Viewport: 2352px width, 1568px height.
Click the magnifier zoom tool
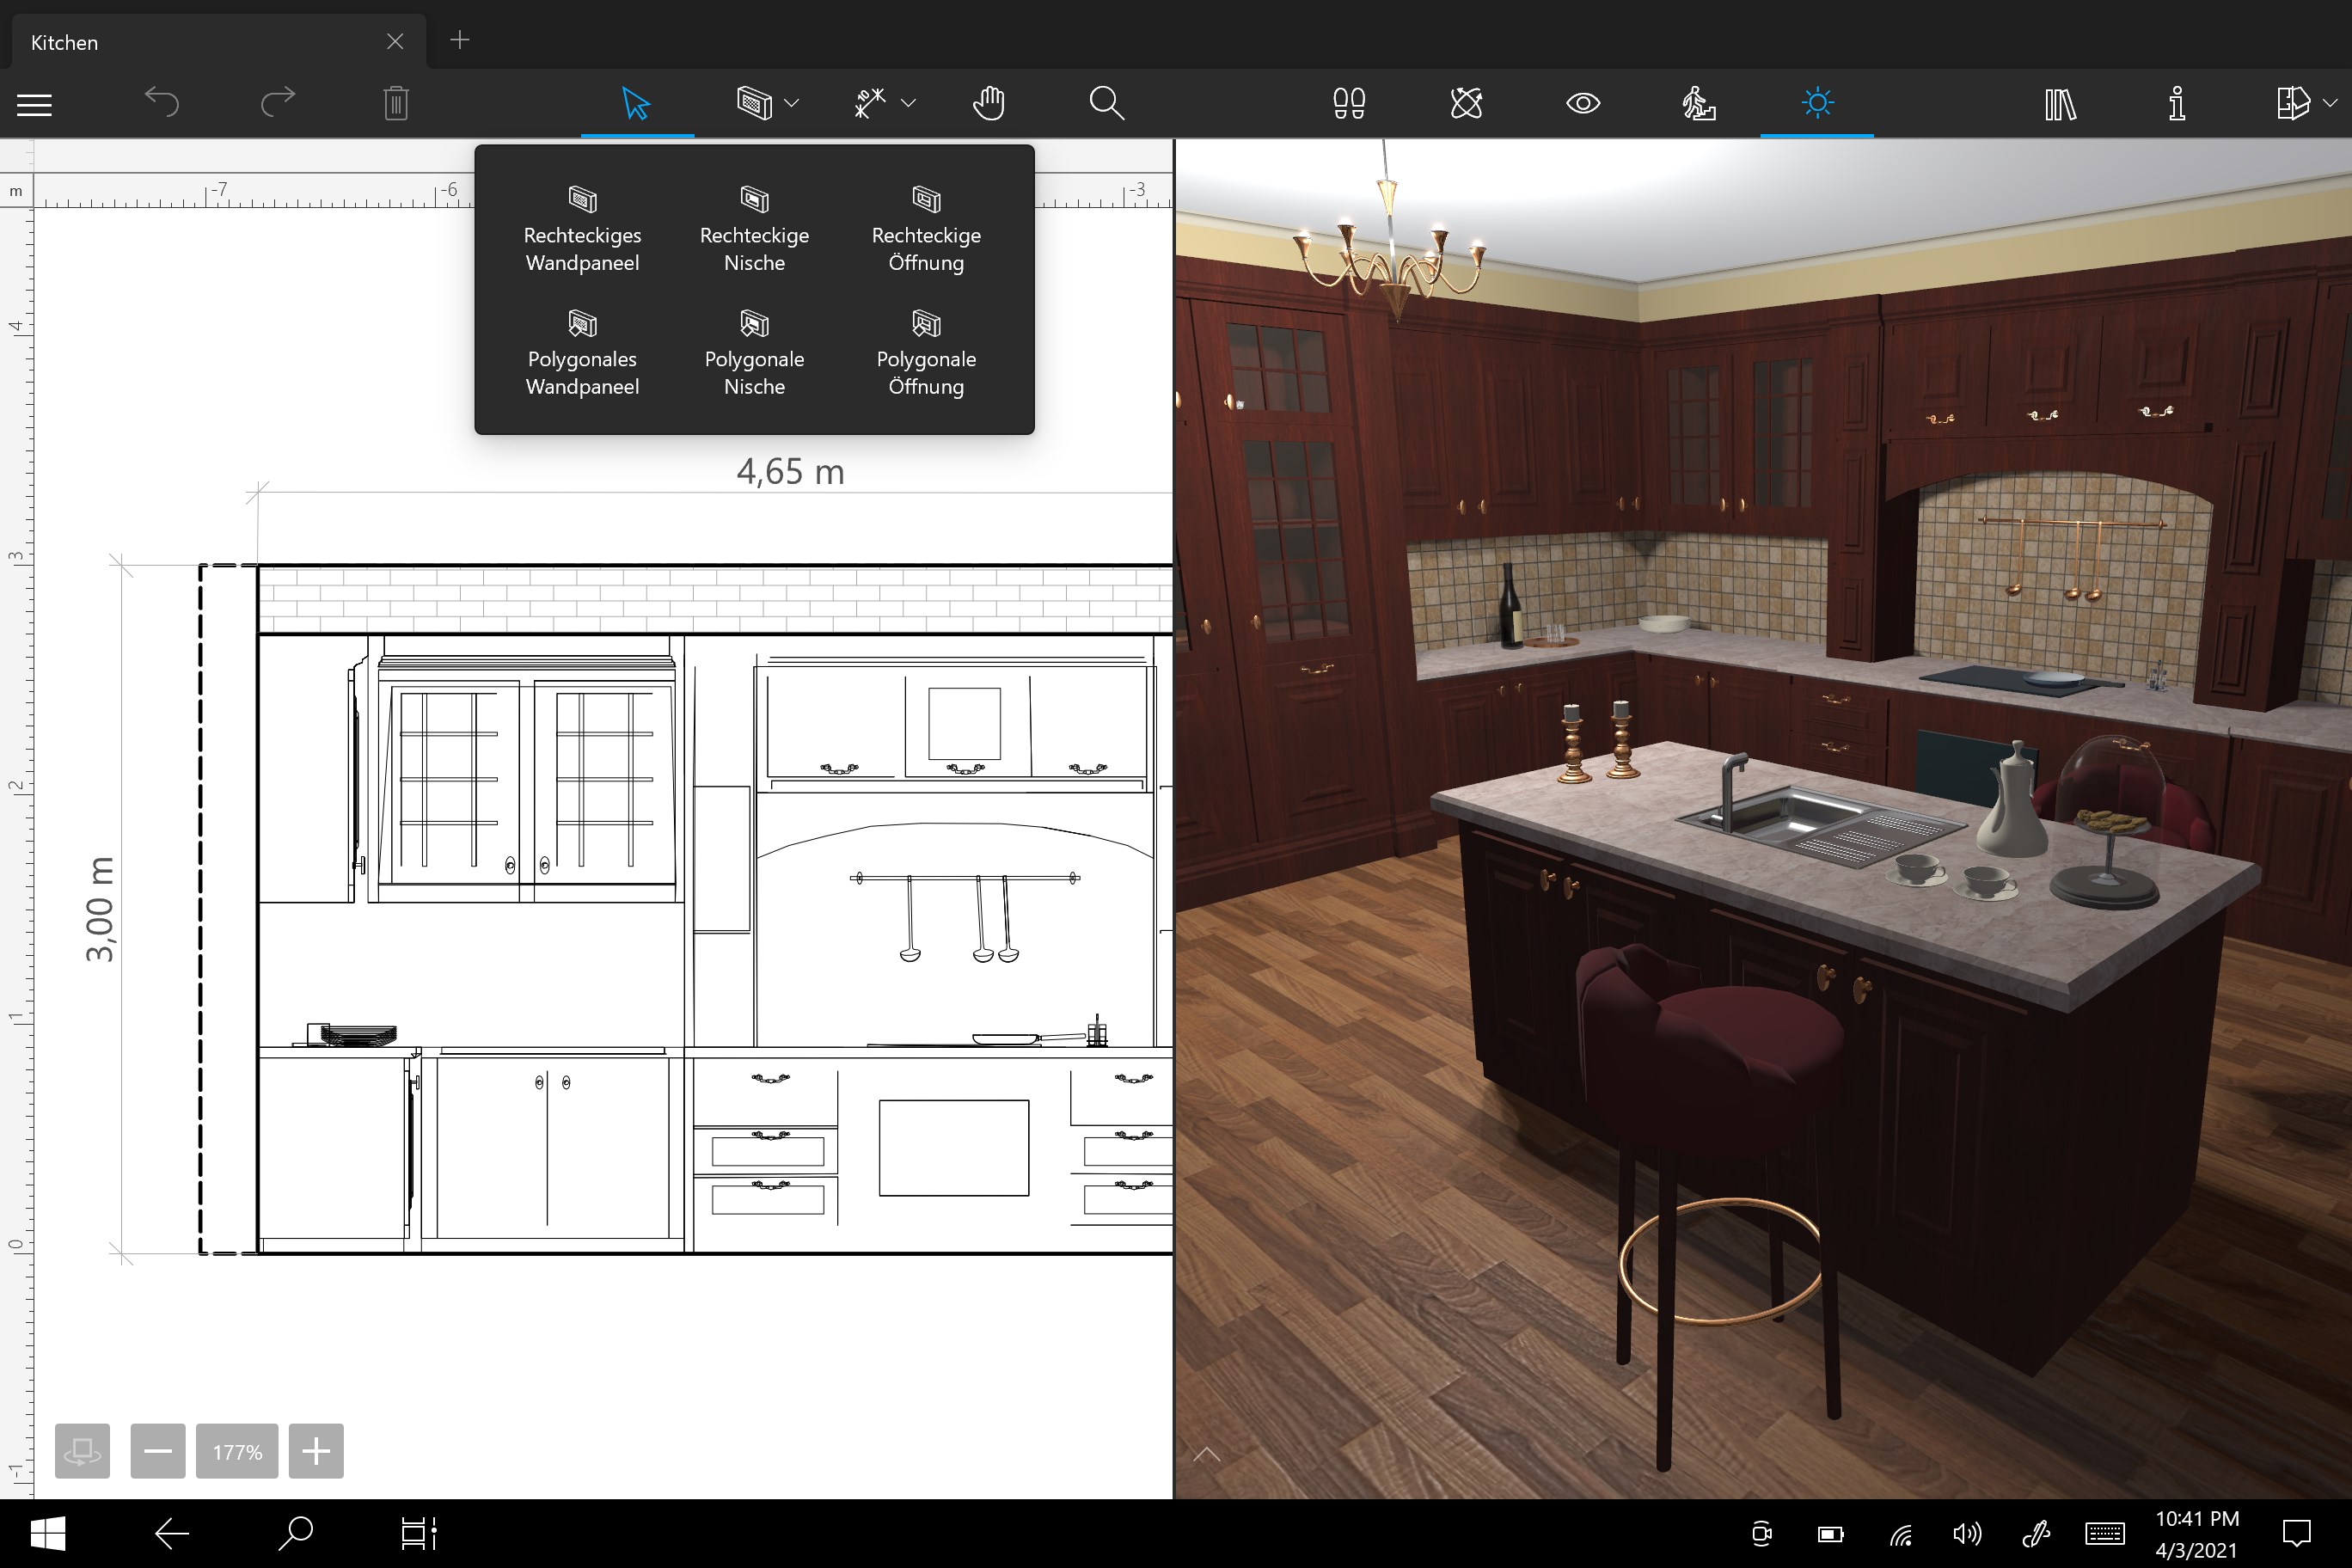click(x=1106, y=103)
